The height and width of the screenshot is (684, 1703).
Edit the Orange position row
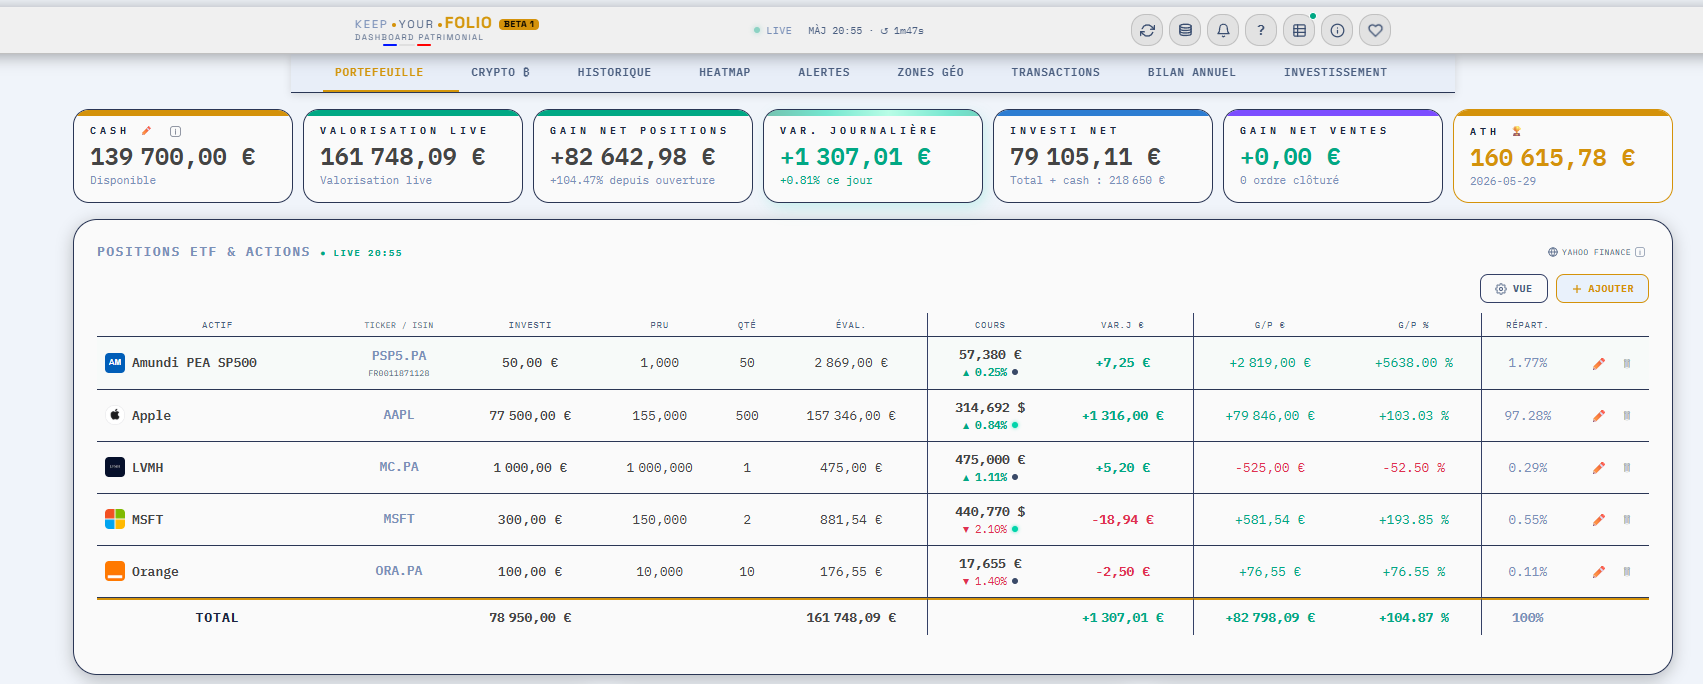point(1599,572)
